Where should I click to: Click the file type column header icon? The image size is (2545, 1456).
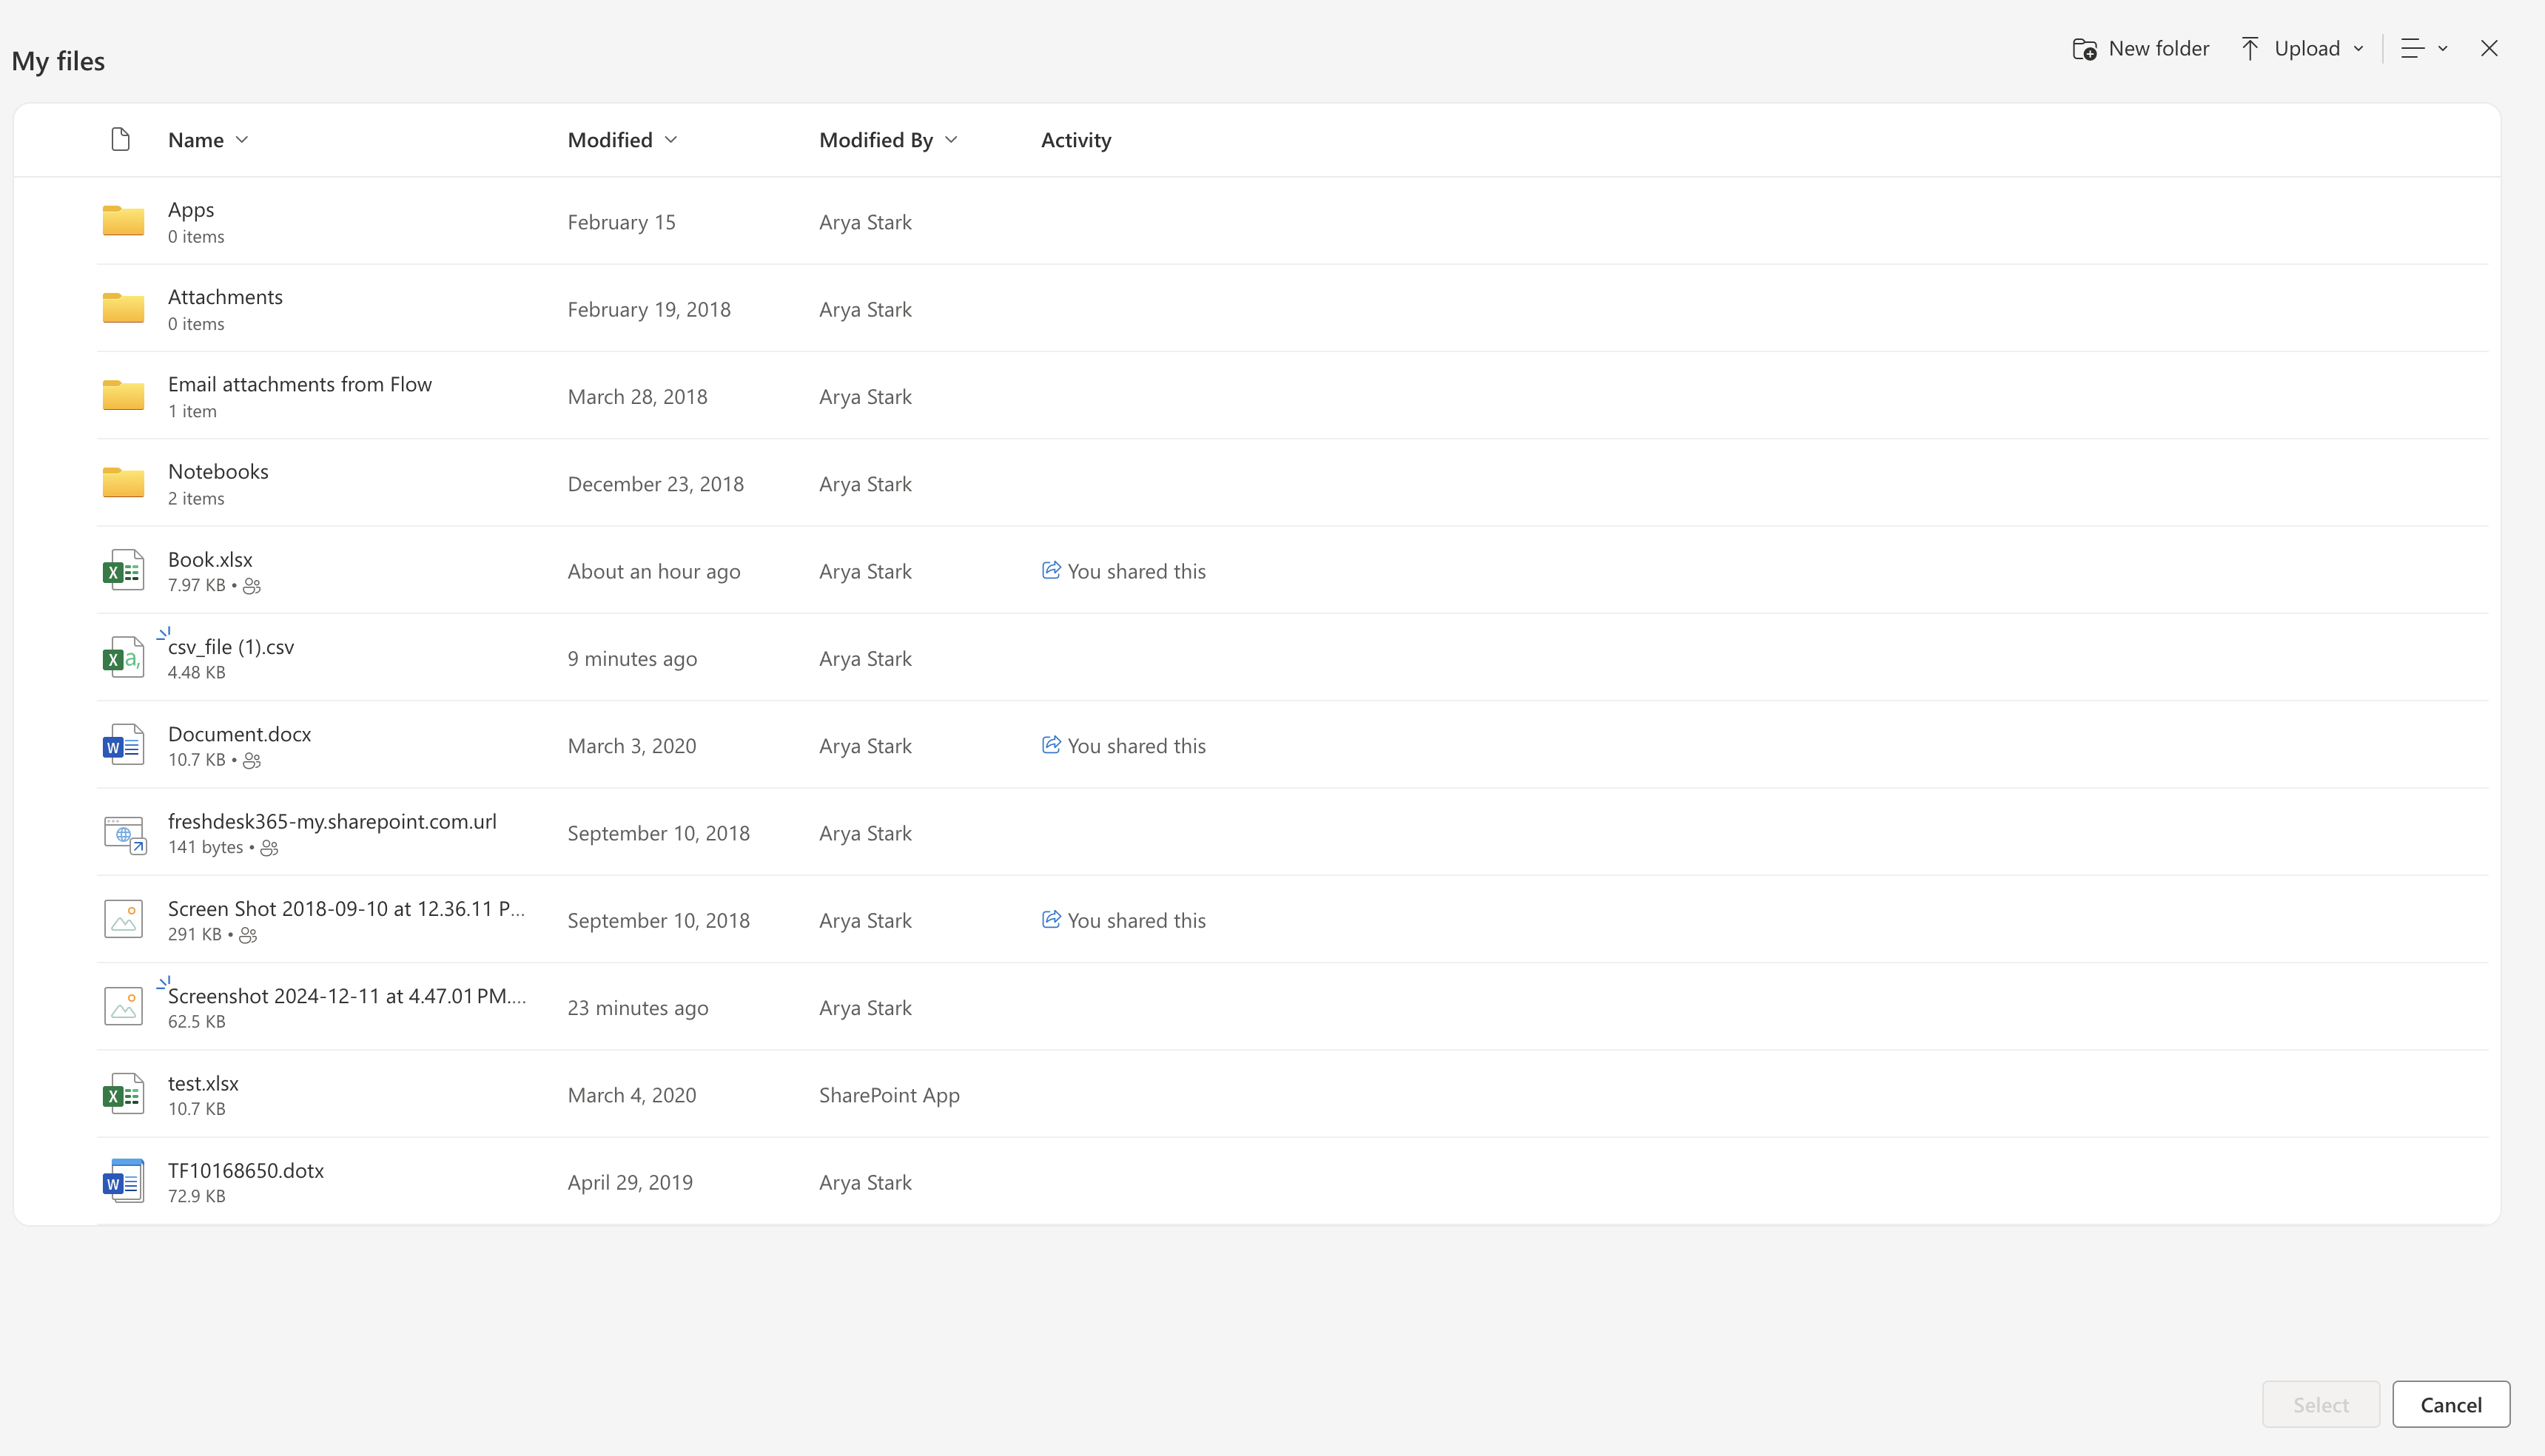pyautogui.click(x=120, y=139)
